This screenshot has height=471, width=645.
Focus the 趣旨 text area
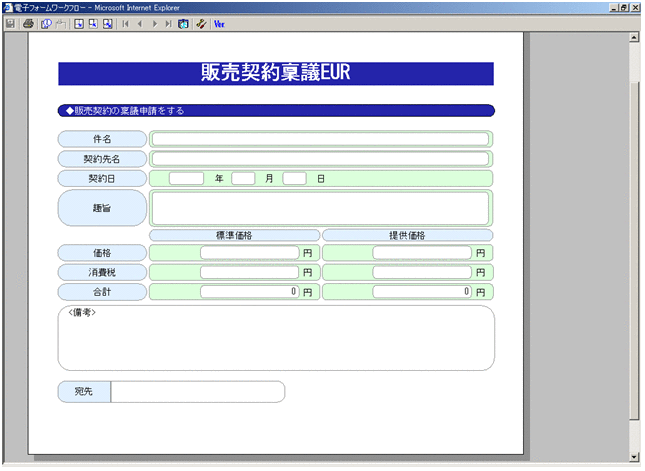[x=320, y=208]
